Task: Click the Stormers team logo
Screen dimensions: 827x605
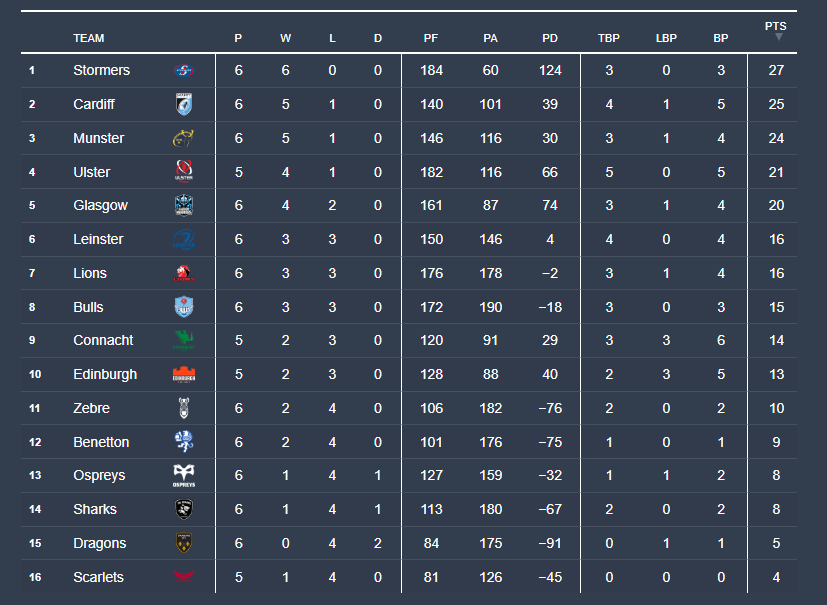Action: pos(183,70)
